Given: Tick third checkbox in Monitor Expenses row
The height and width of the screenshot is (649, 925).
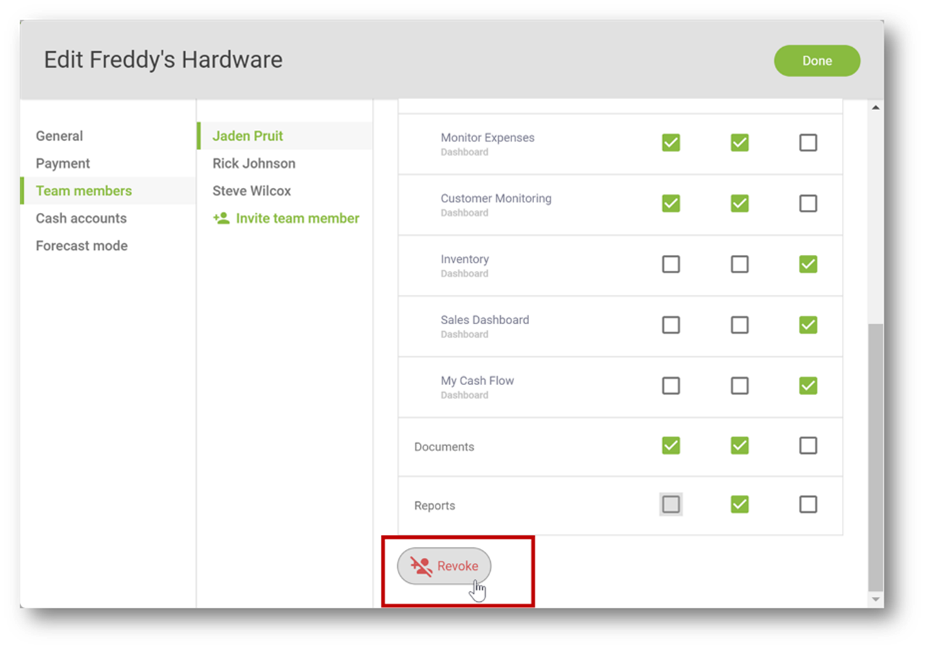Looking at the screenshot, I should pos(808,143).
